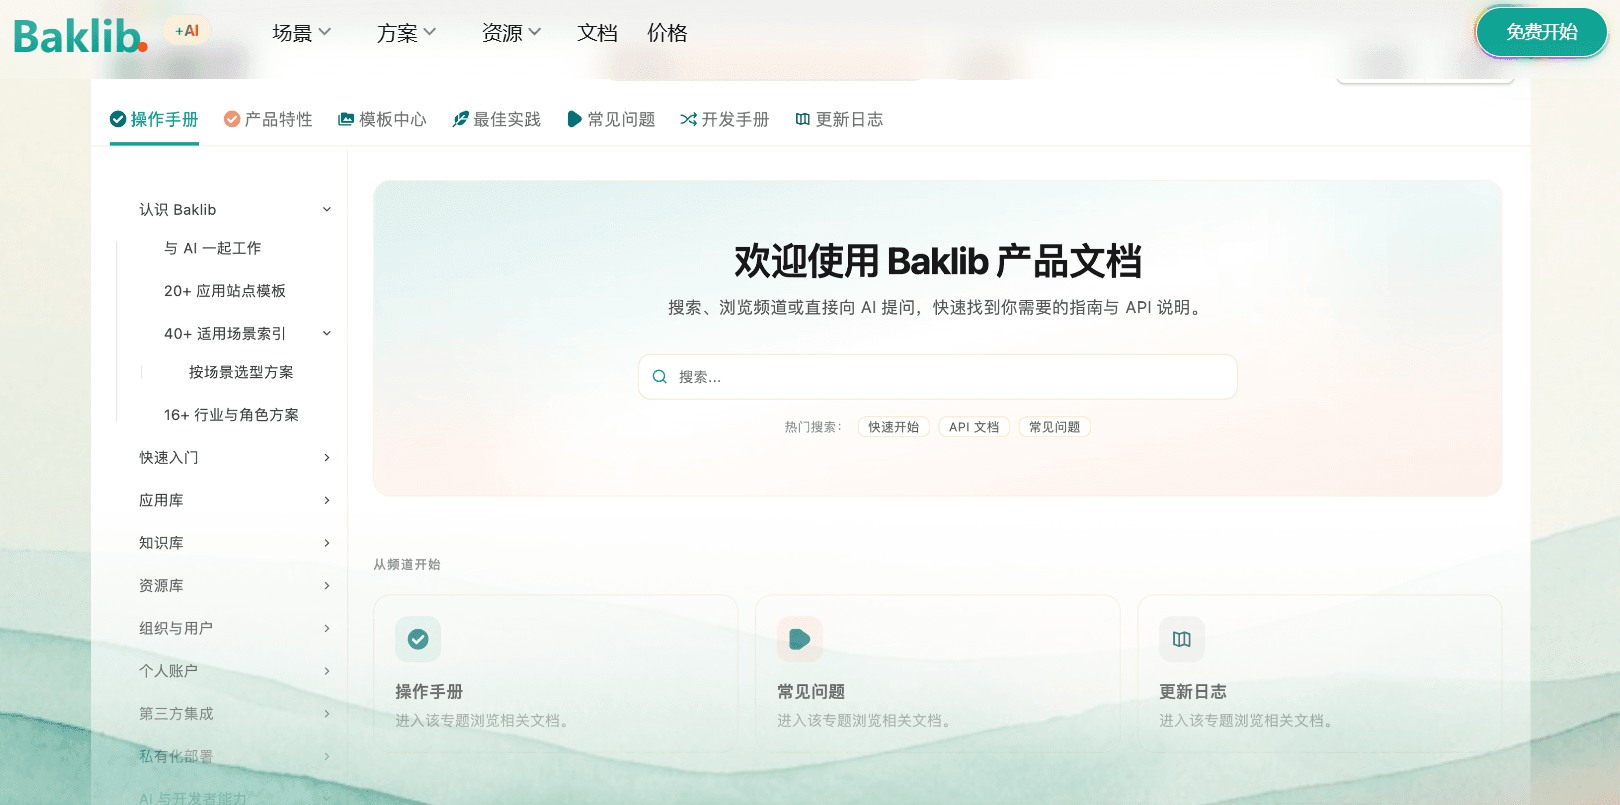The width and height of the screenshot is (1620, 805).
Task: Click the 最佳实践 tab's feather icon
Action: [460, 119]
